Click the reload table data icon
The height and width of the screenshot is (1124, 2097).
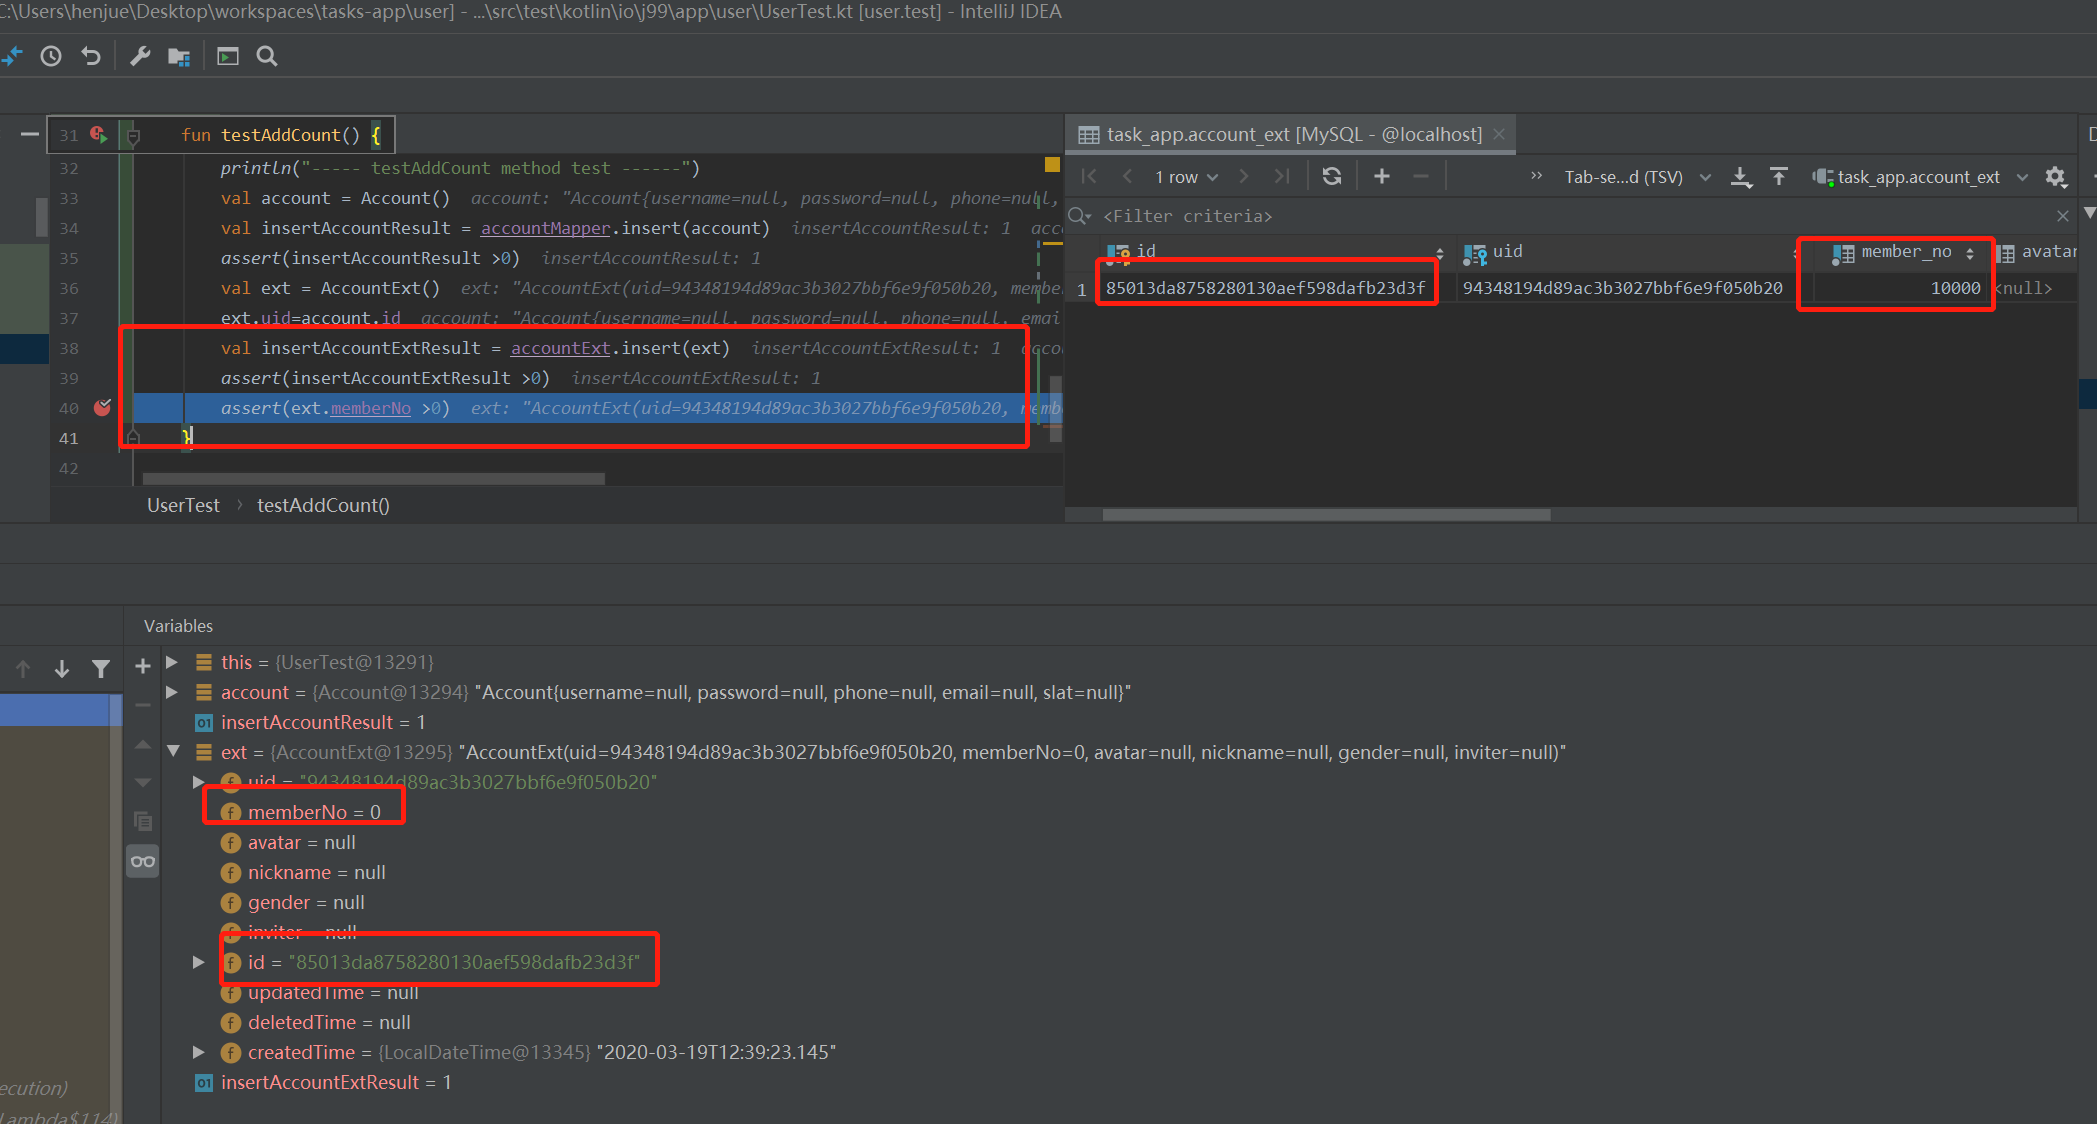click(1331, 177)
